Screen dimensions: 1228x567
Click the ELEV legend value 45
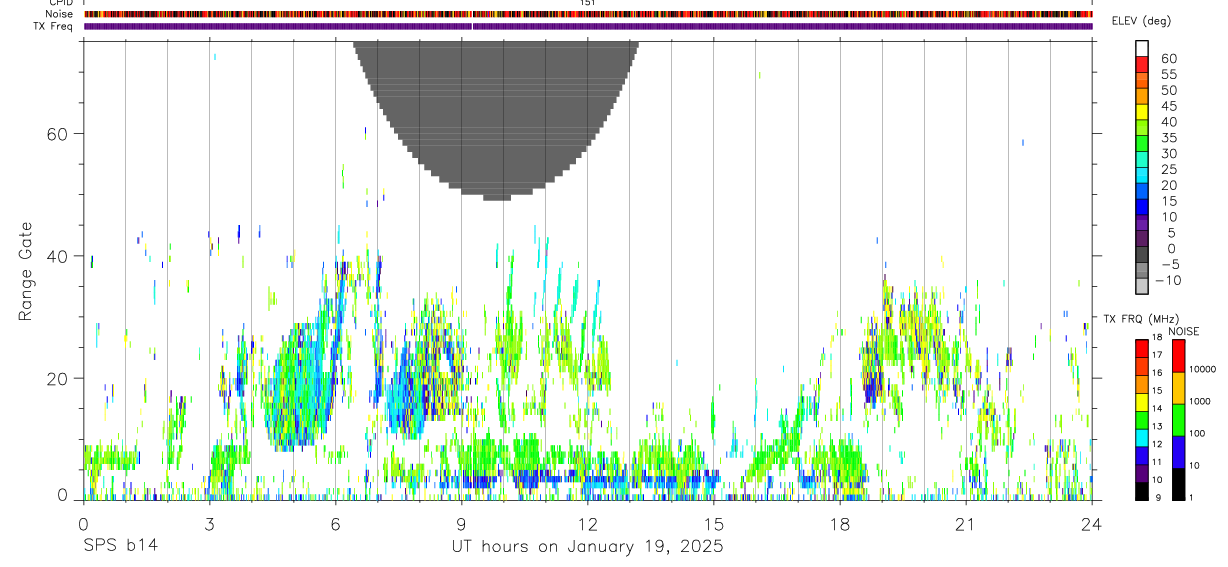tap(1168, 106)
